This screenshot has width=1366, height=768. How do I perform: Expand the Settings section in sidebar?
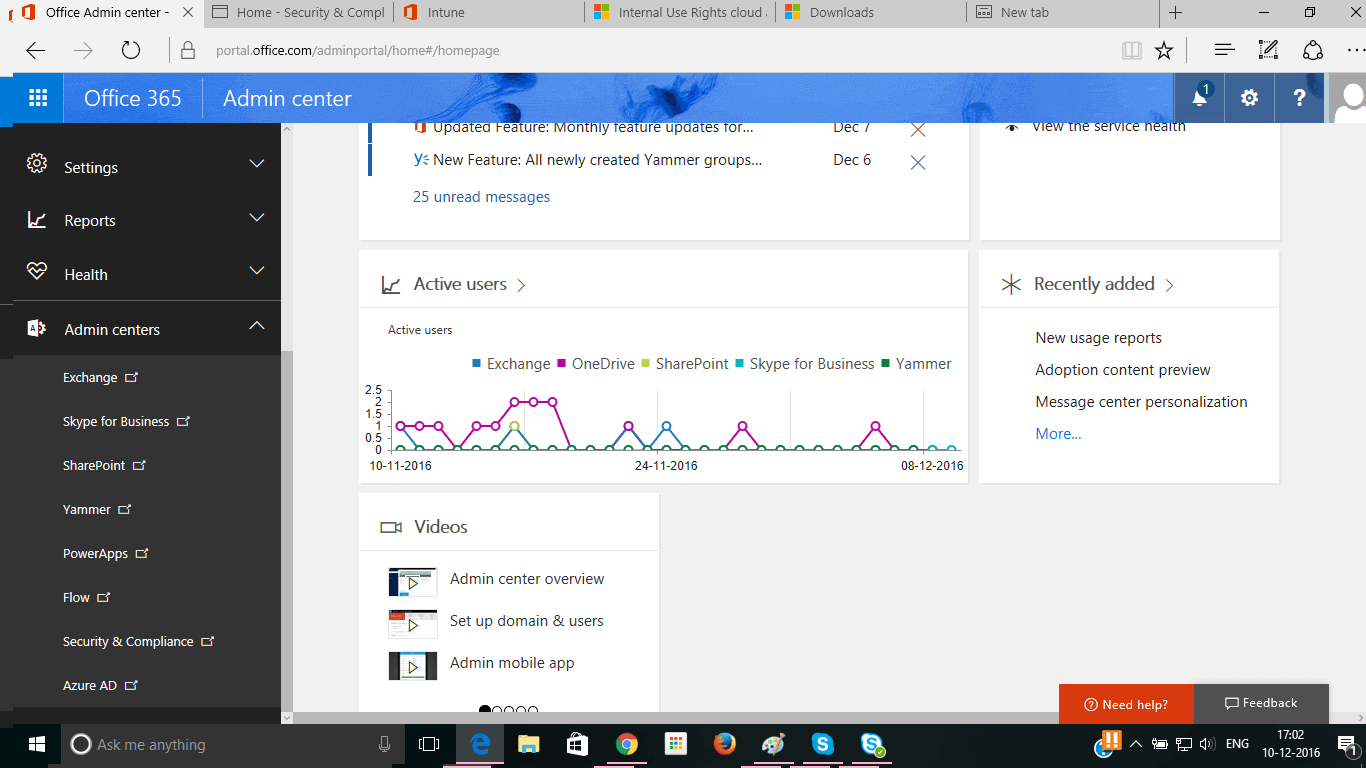257,164
